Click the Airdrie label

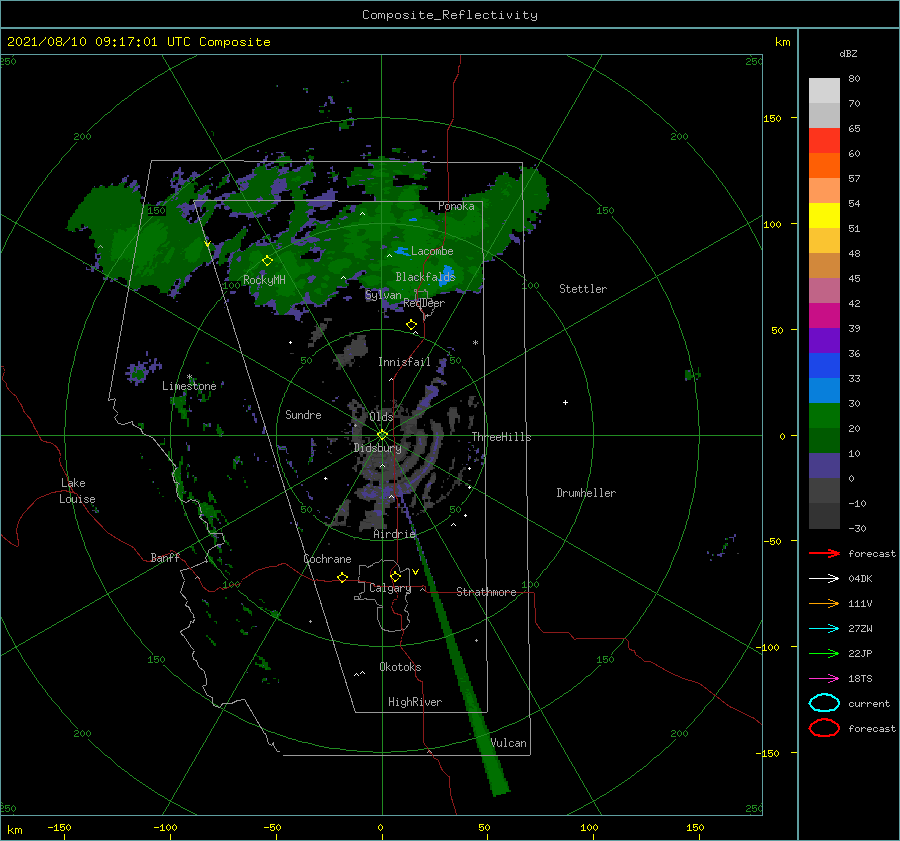click(x=394, y=534)
